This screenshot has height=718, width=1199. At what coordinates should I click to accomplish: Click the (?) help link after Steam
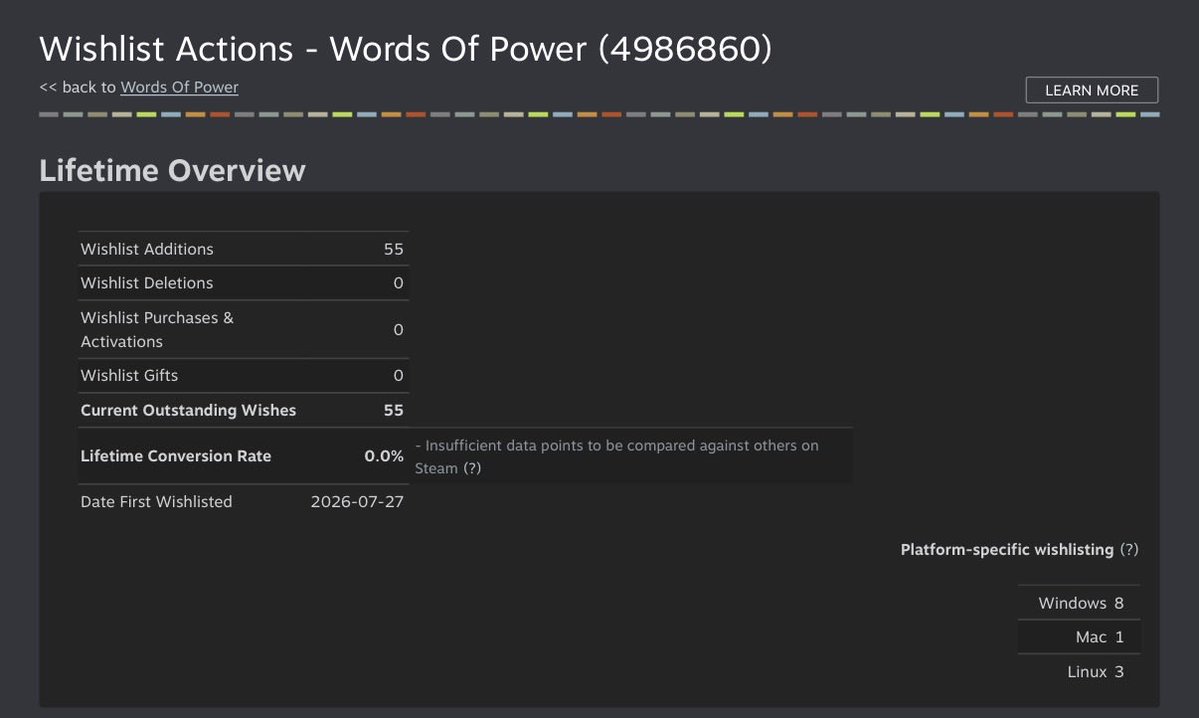[x=472, y=468]
